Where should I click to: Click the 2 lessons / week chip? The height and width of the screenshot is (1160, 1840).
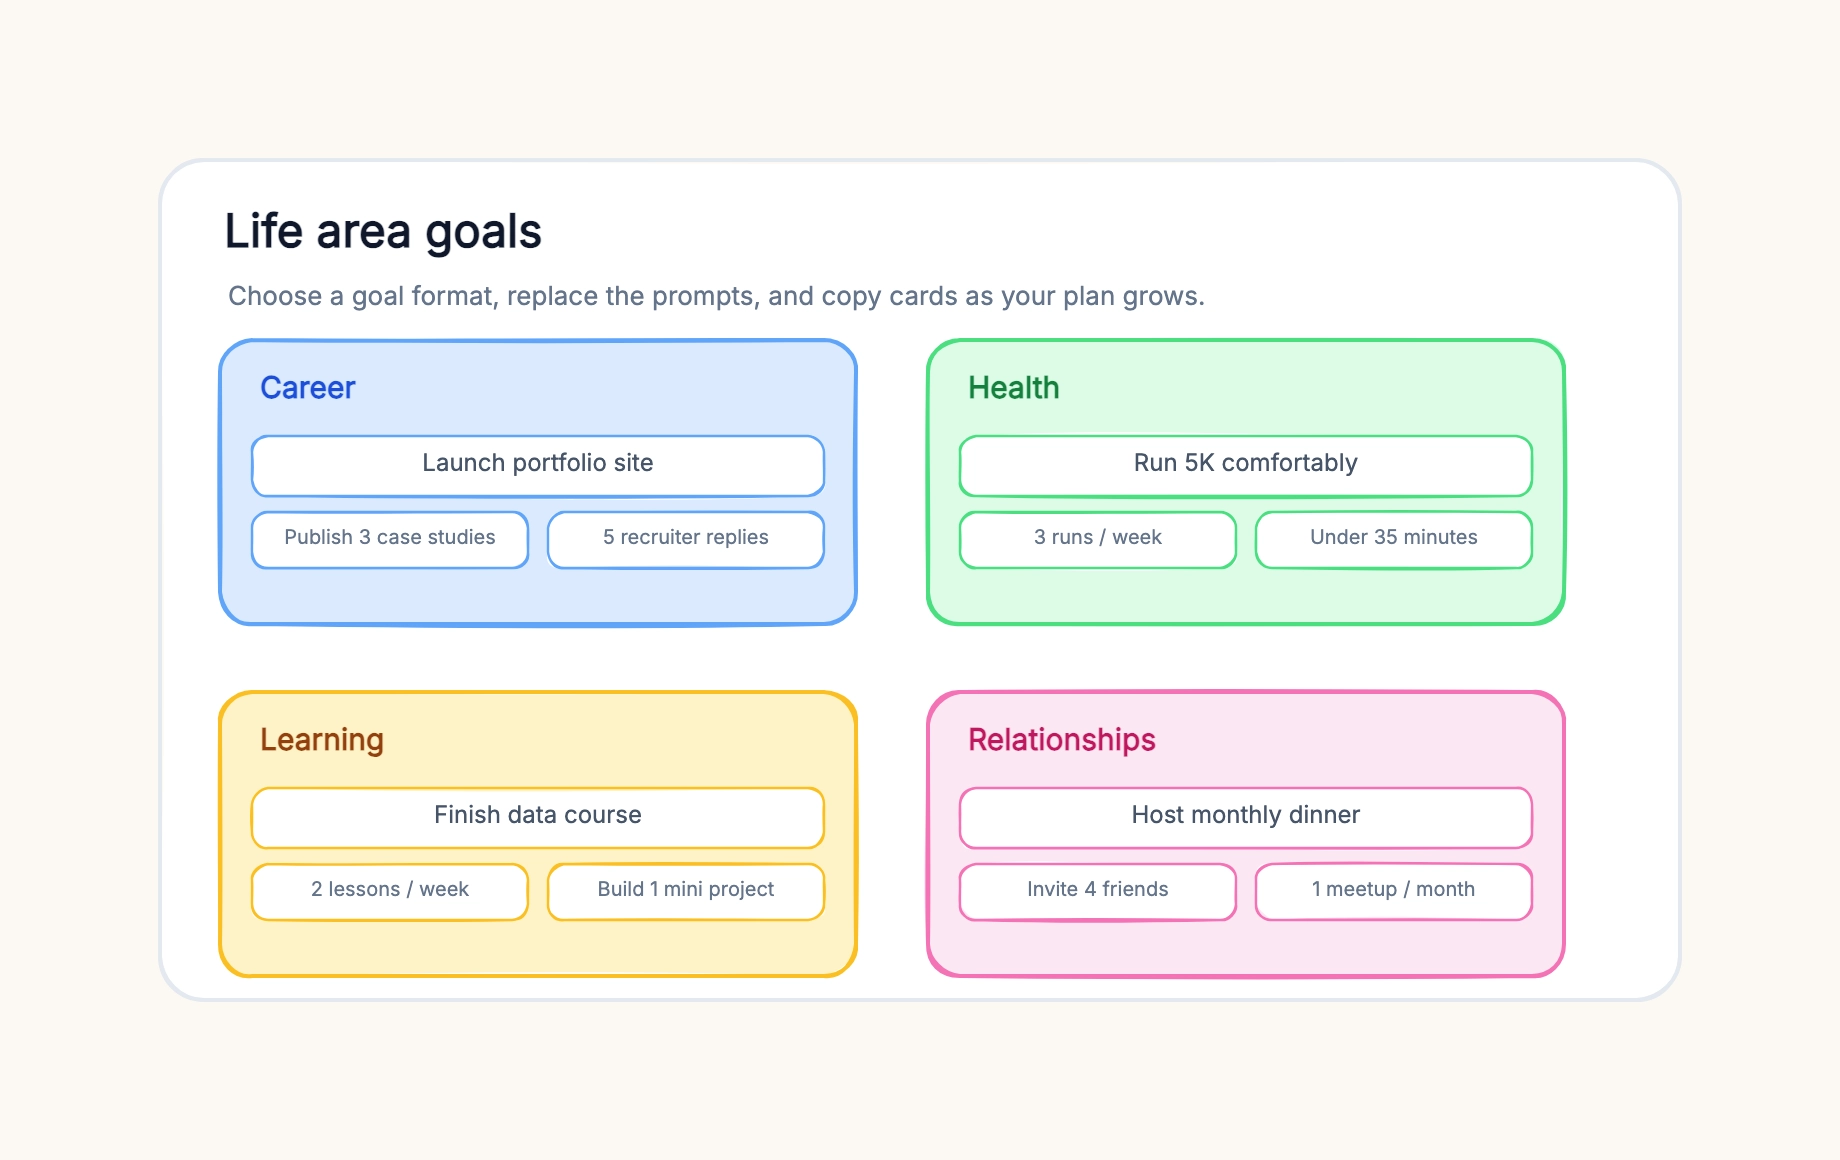pos(390,891)
